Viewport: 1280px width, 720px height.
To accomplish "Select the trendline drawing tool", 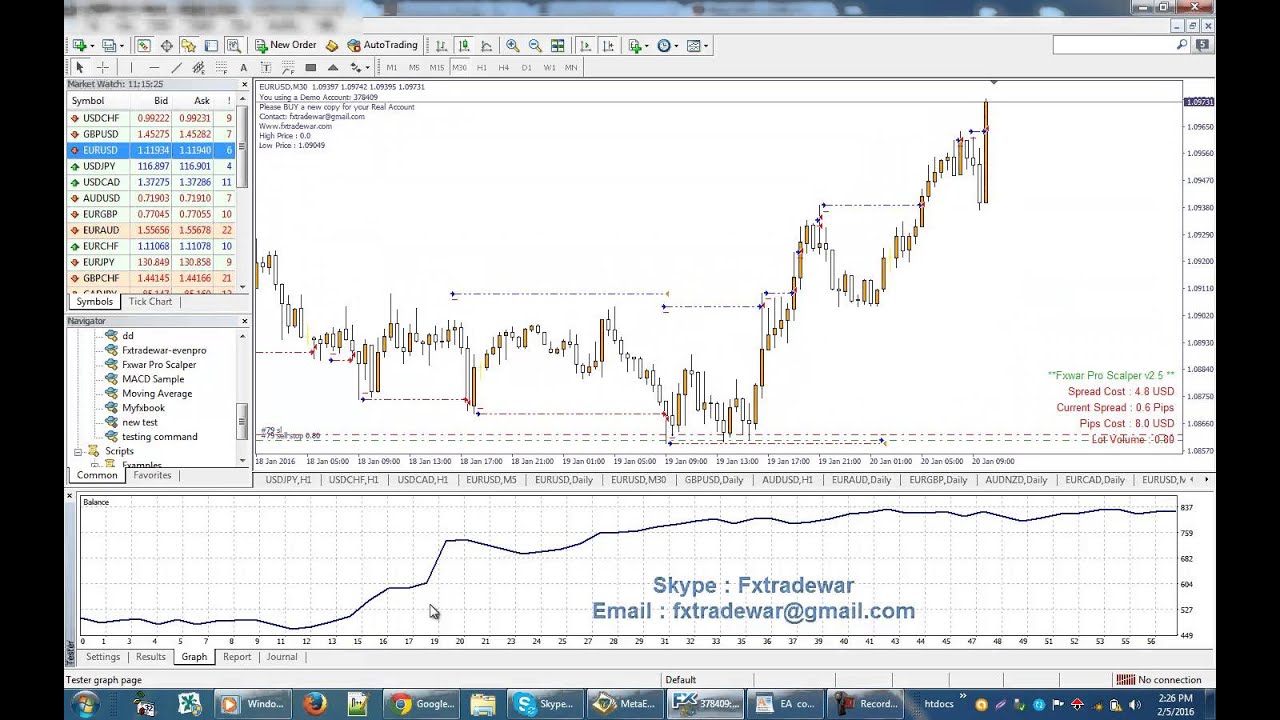I will pos(176,68).
